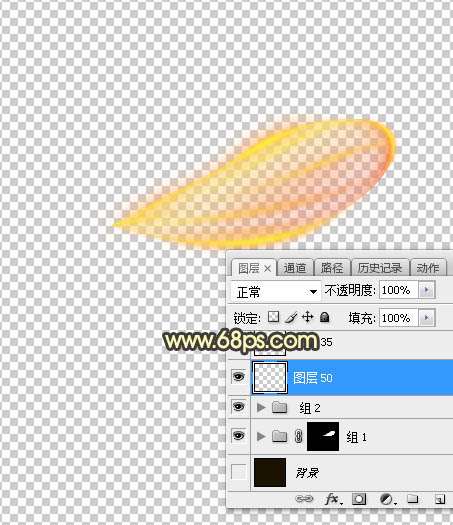Viewport: 453px width, 525px height.
Task: Create a new group folder icon
Action: [x=412, y=499]
